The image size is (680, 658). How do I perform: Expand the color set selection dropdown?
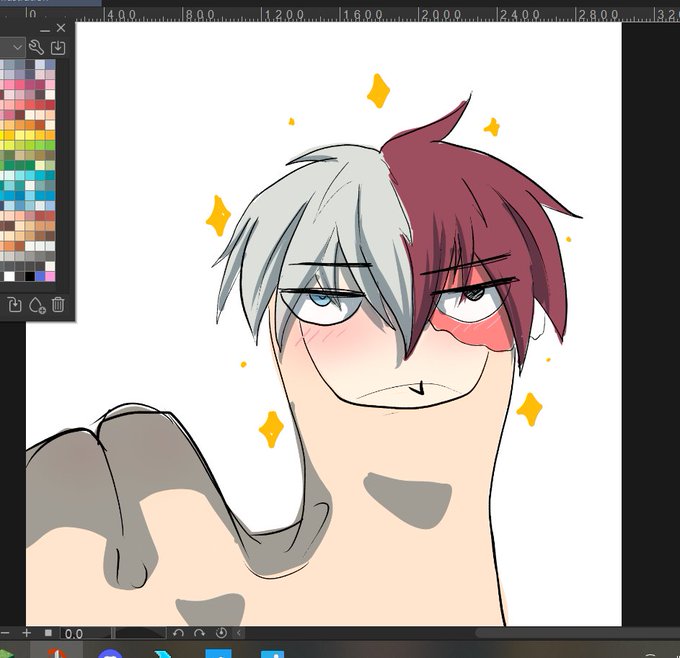18,47
